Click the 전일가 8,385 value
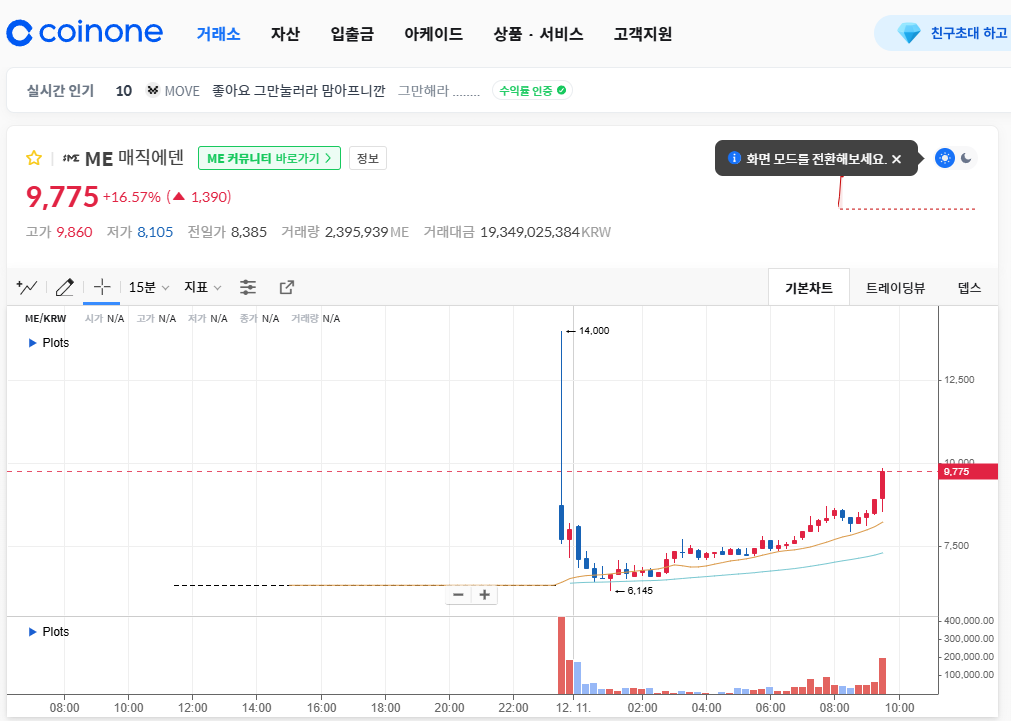 (249, 232)
